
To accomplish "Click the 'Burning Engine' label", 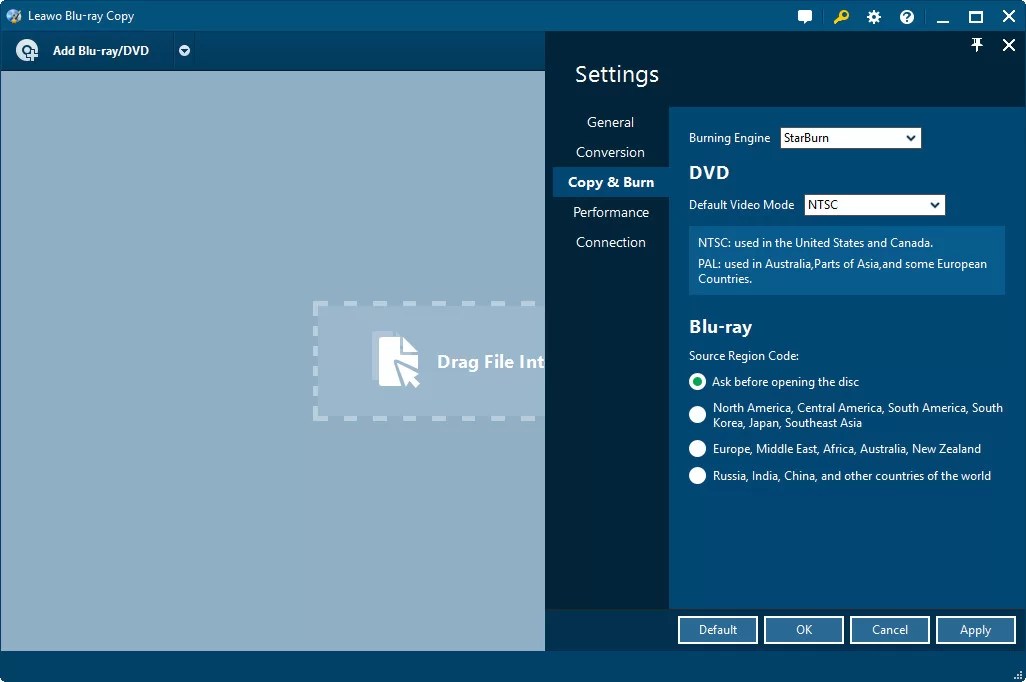I will (730, 138).
